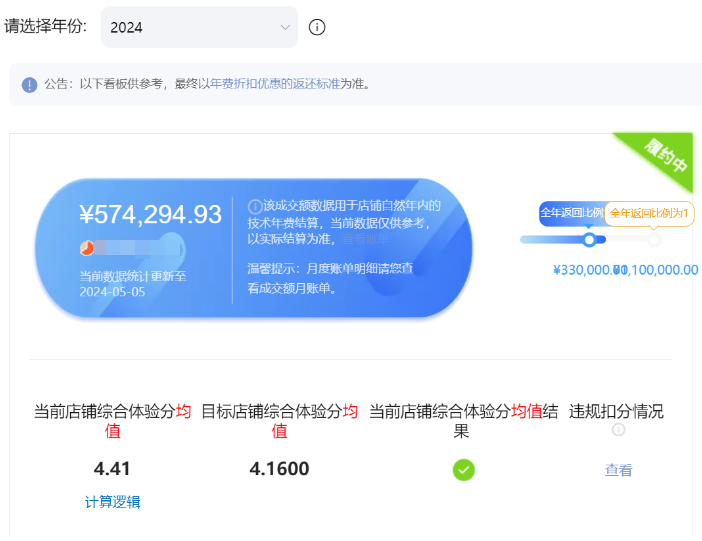Viewport: 702px width, 541px height.
Task: Click 查看 under 违规扣分情况
Action: (x=618, y=470)
